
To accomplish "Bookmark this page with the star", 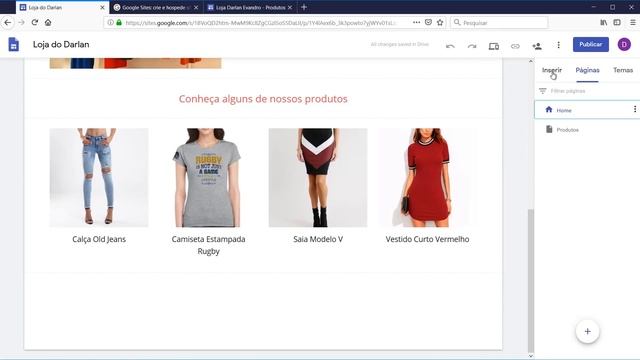I will point(440,22).
